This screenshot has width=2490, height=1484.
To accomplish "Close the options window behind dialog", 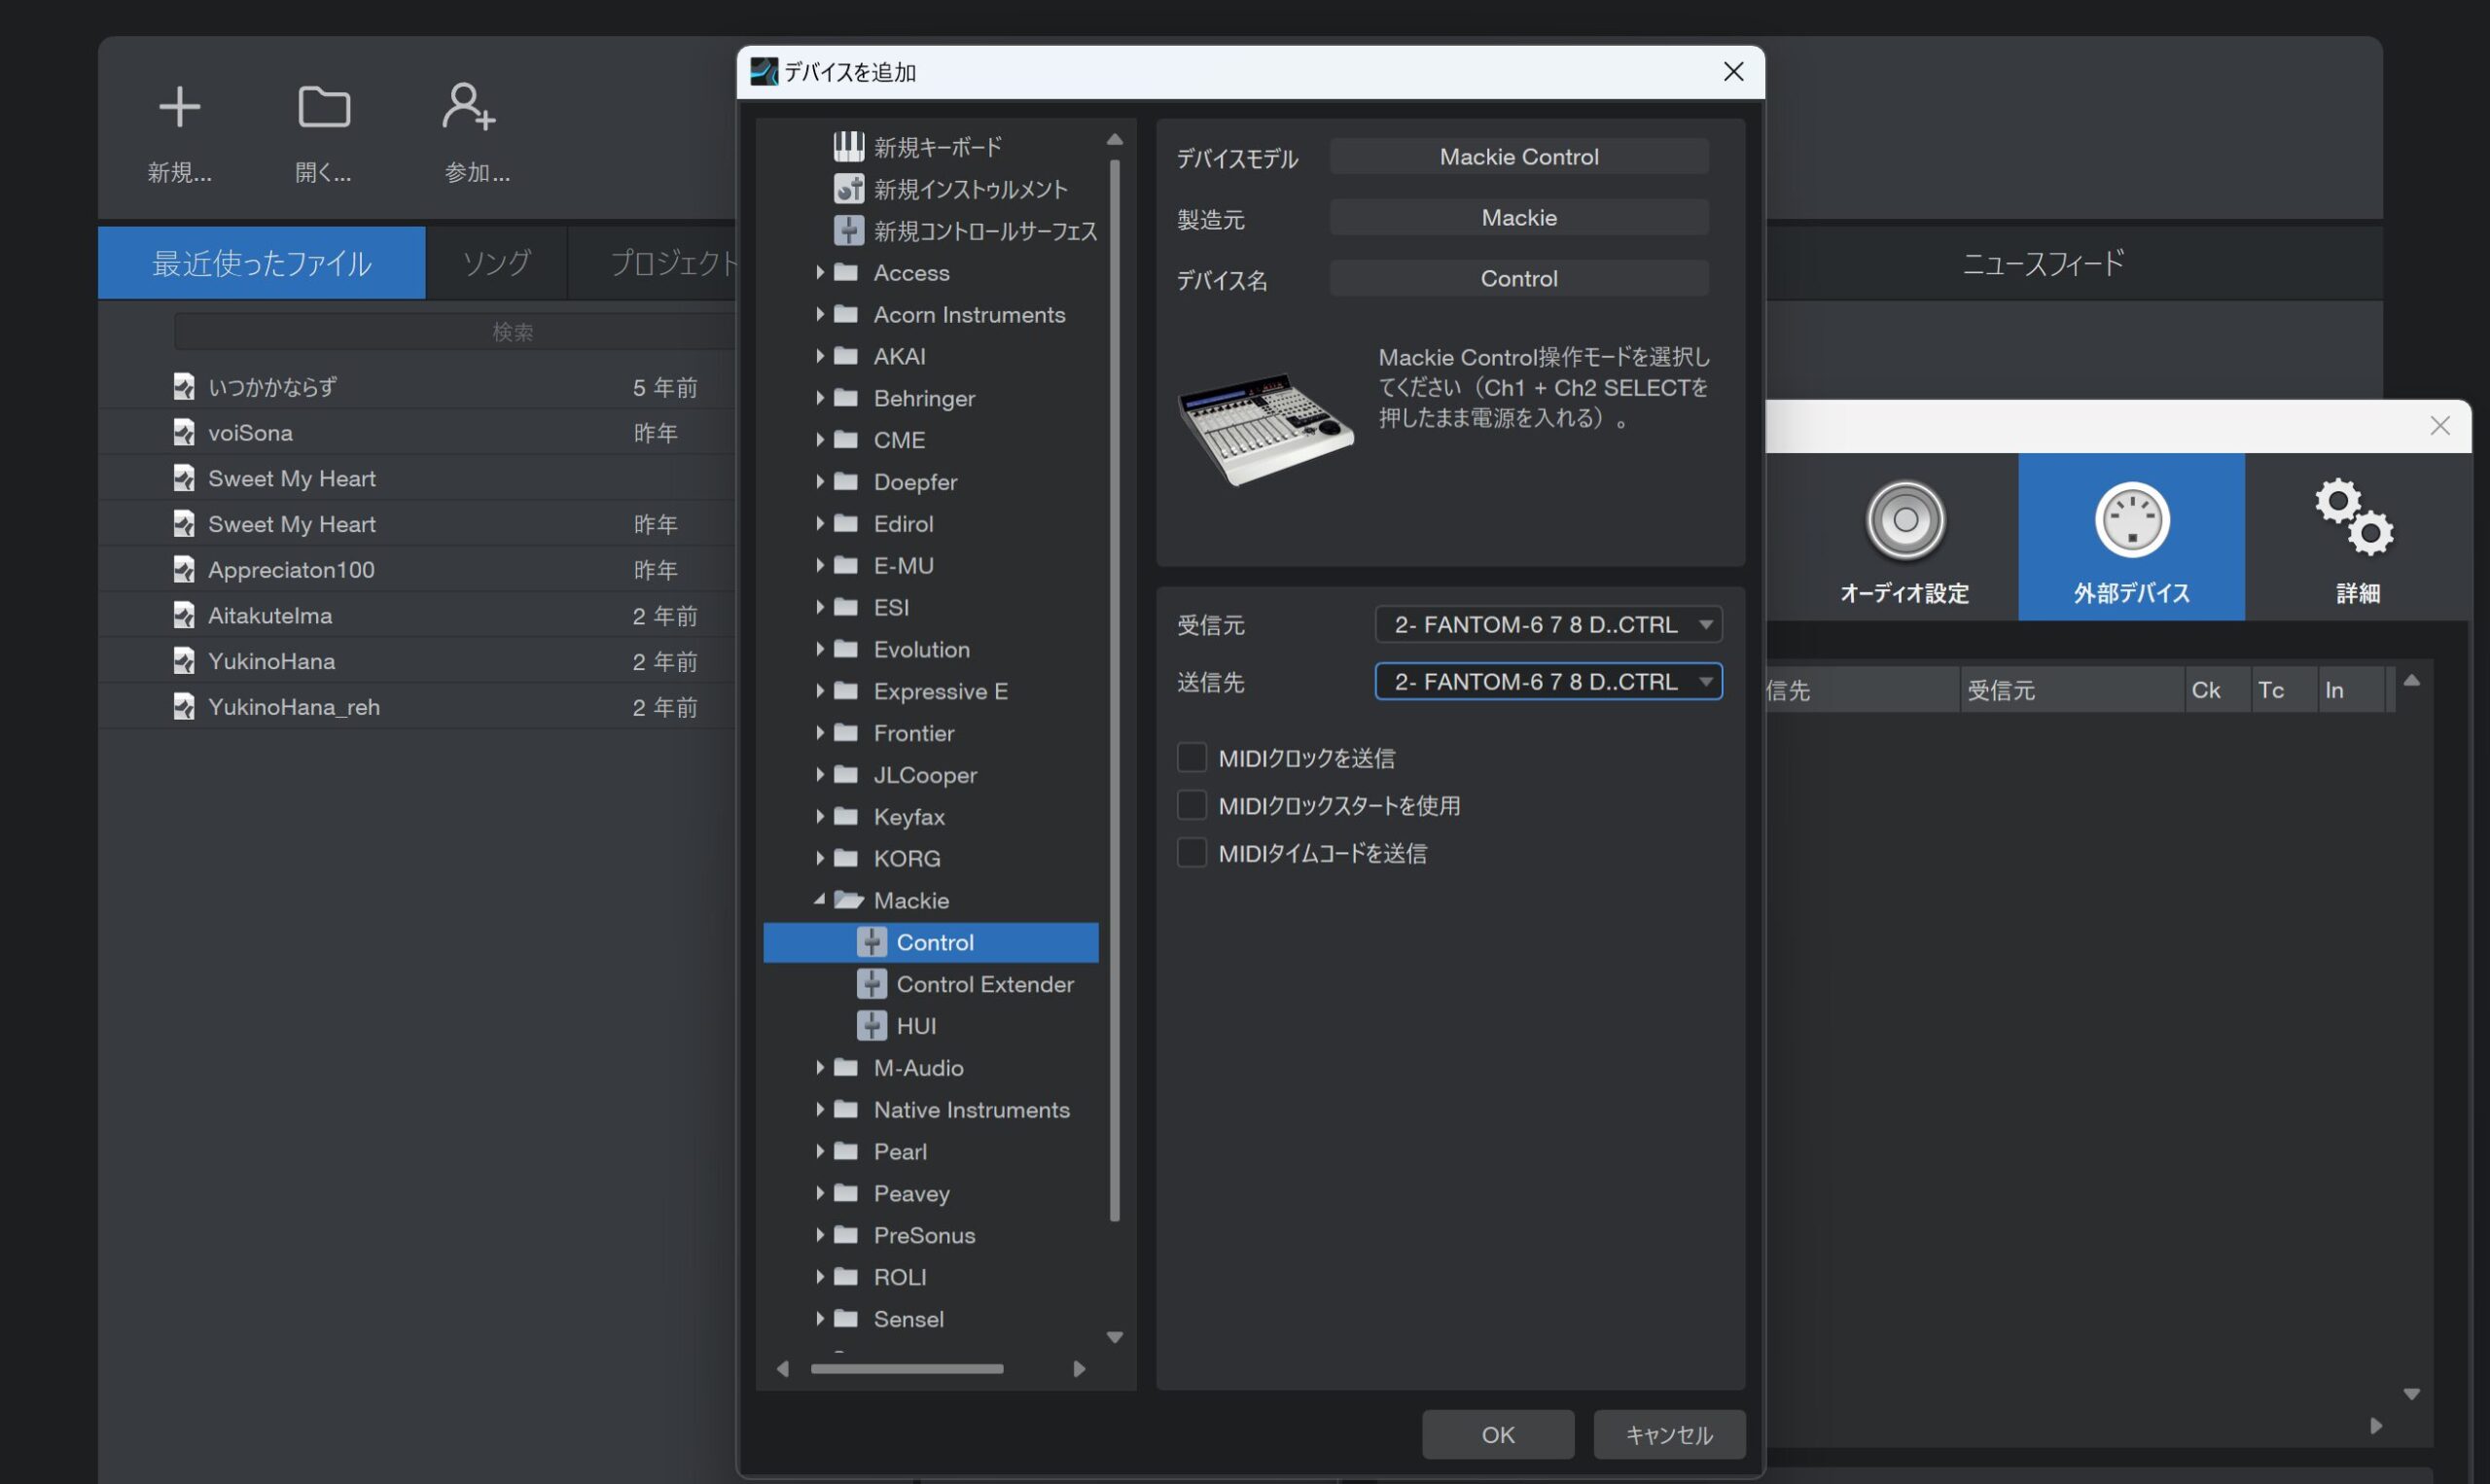I will point(2440,426).
